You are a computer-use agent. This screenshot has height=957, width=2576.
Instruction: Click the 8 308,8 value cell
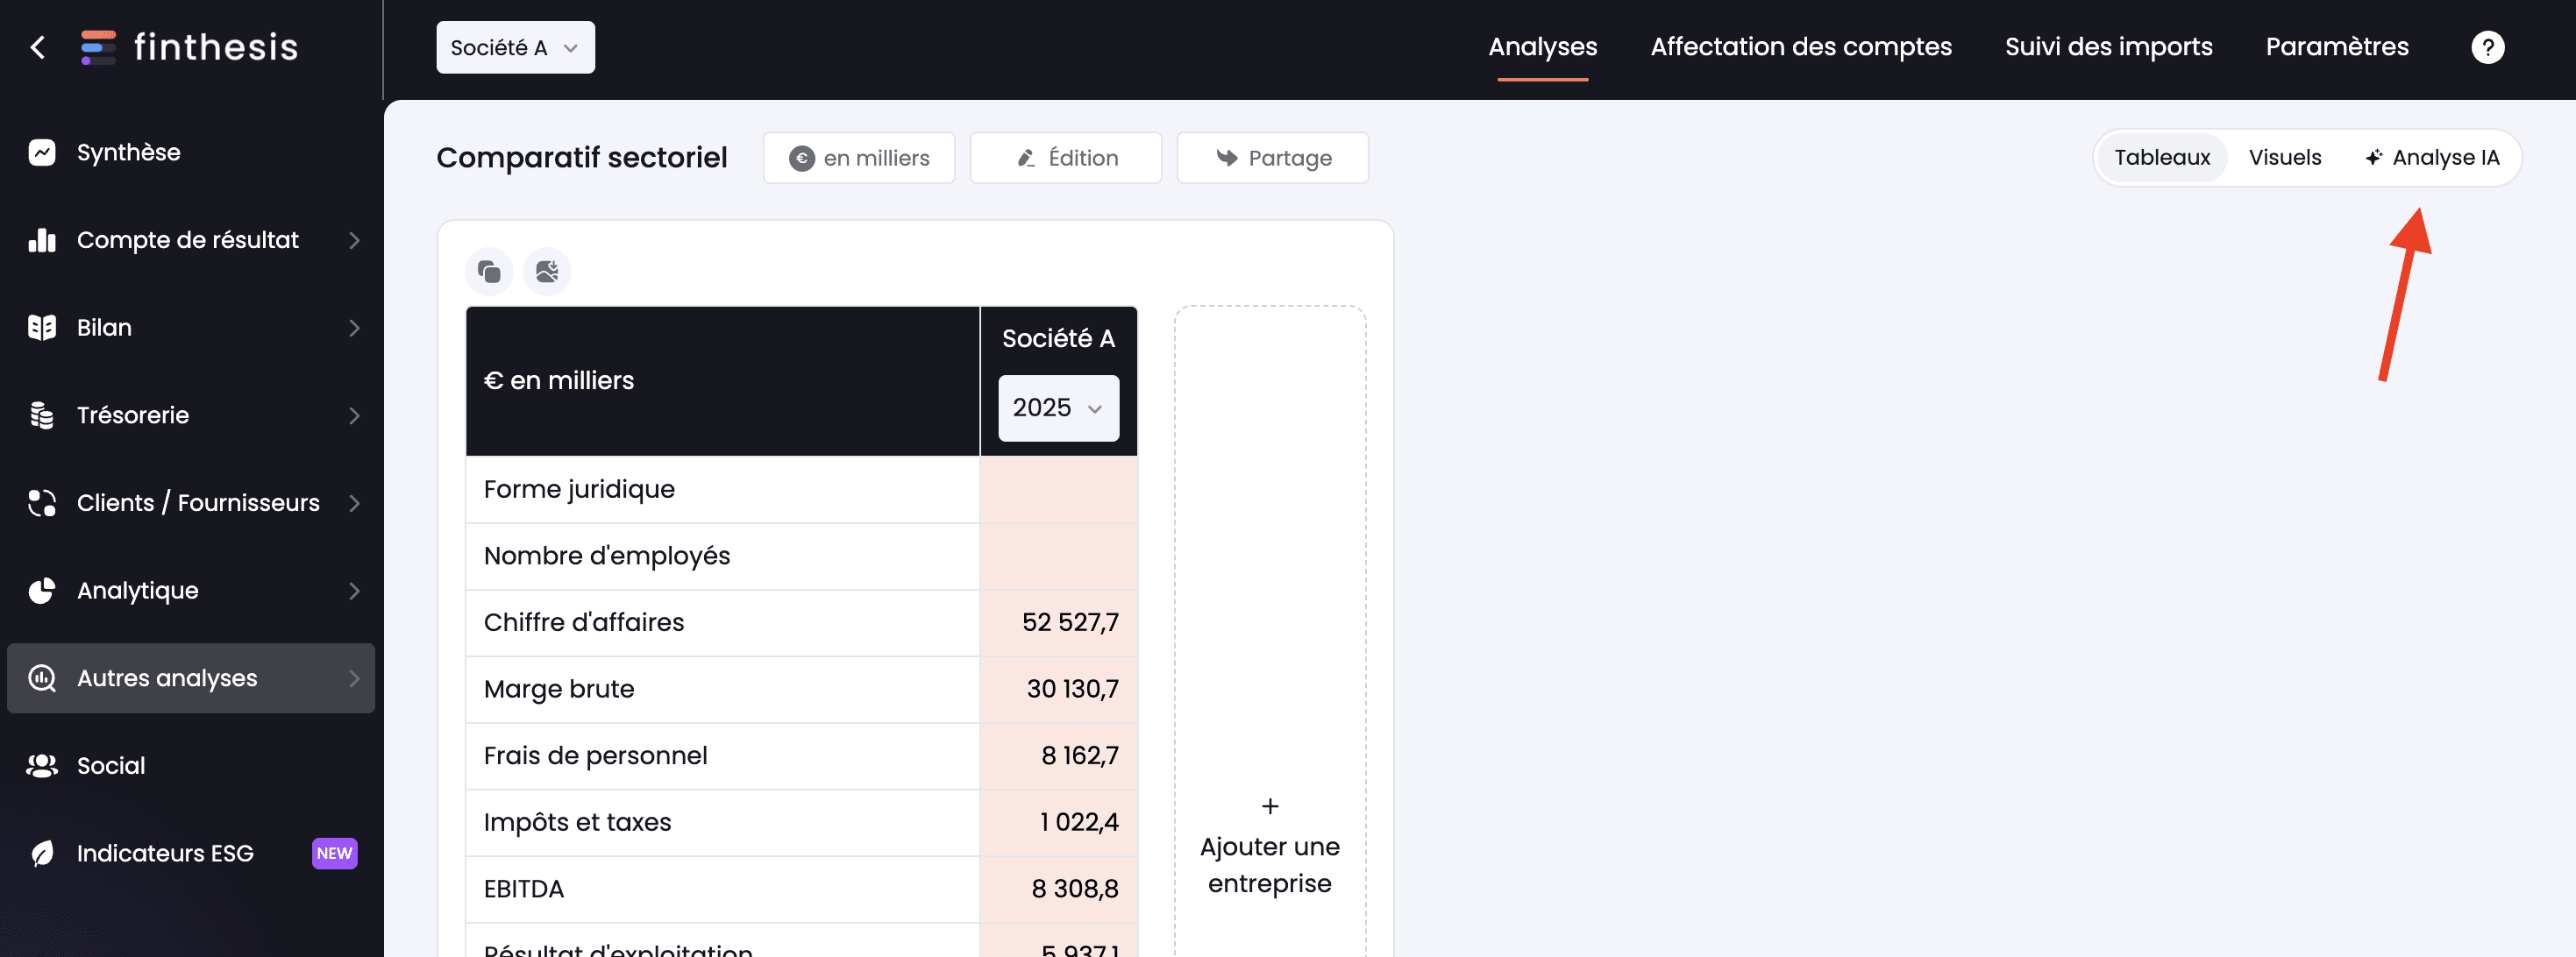pyautogui.click(x=1059, y=889)
